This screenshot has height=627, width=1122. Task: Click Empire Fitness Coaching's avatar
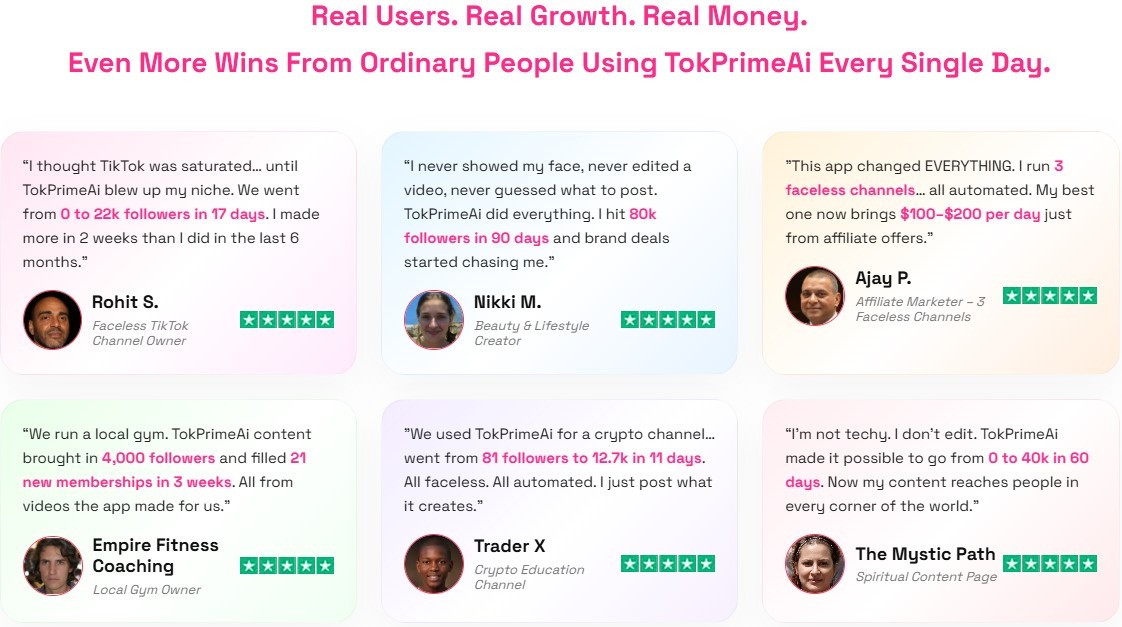52,565
